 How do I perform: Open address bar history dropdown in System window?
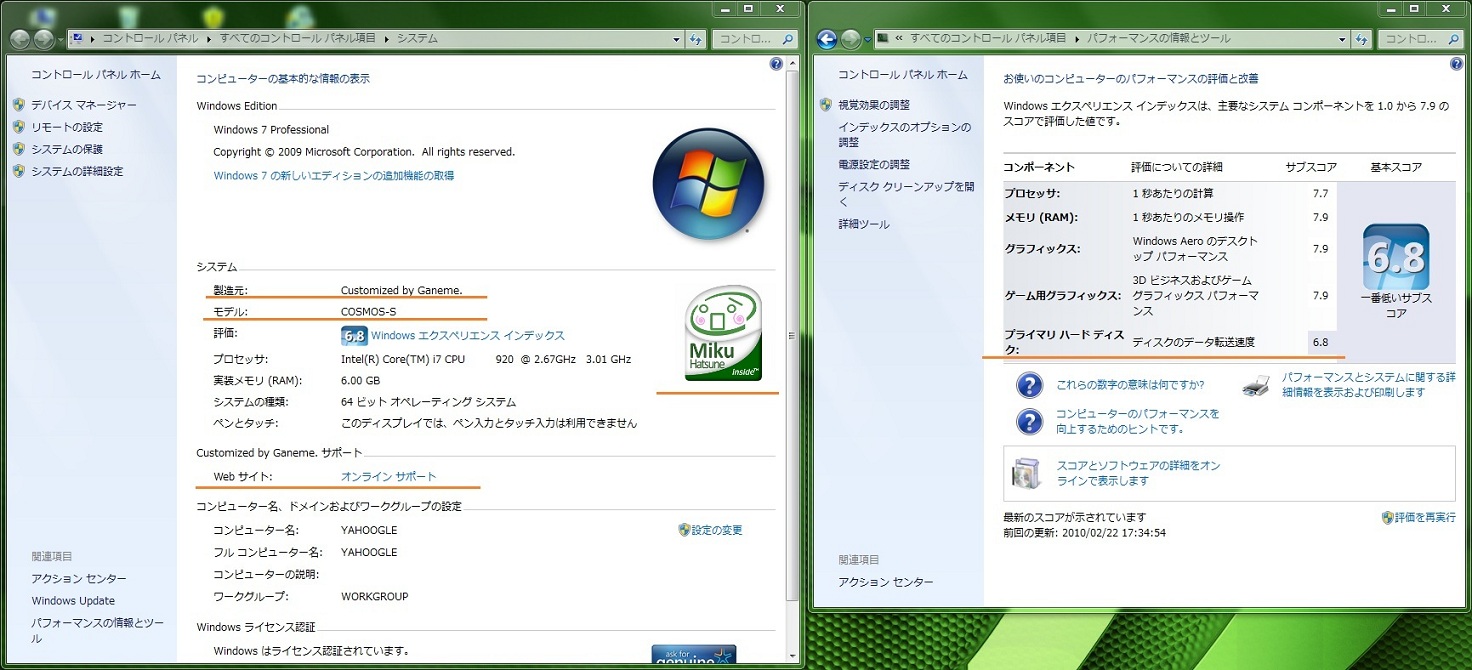point(677,39)
